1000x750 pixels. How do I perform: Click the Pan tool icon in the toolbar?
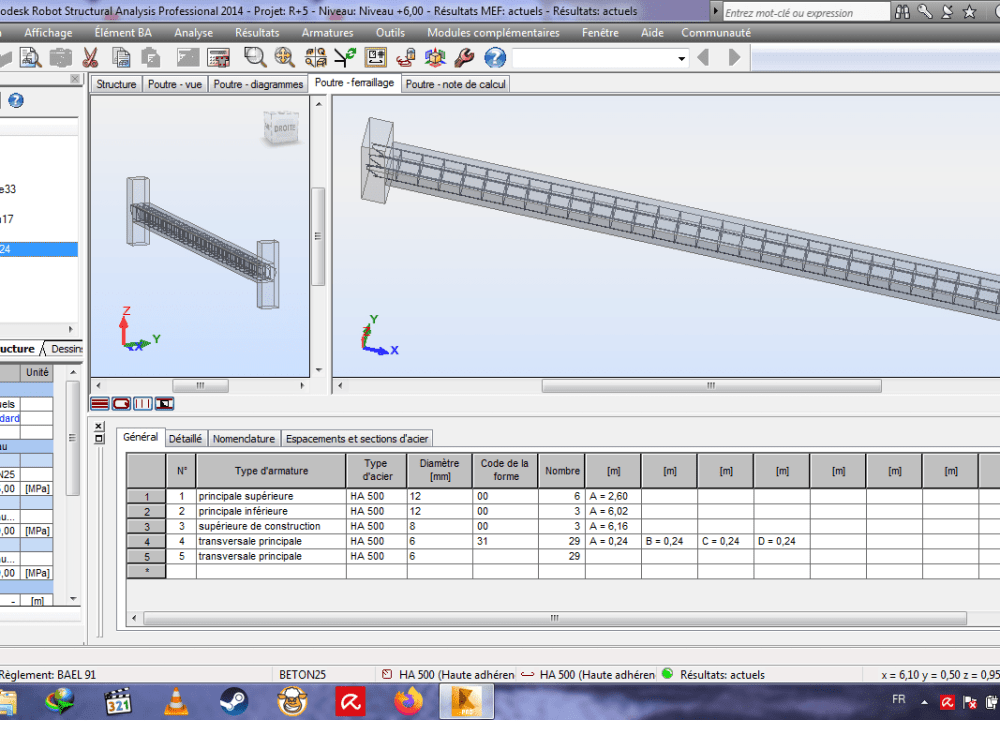coord(284,57)
